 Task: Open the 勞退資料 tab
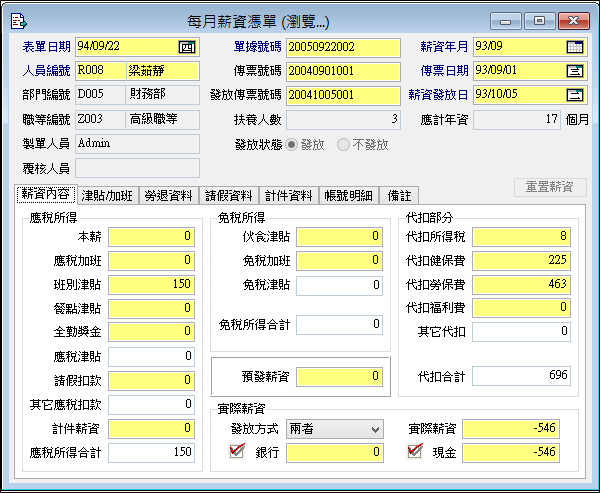coord(168,196)
